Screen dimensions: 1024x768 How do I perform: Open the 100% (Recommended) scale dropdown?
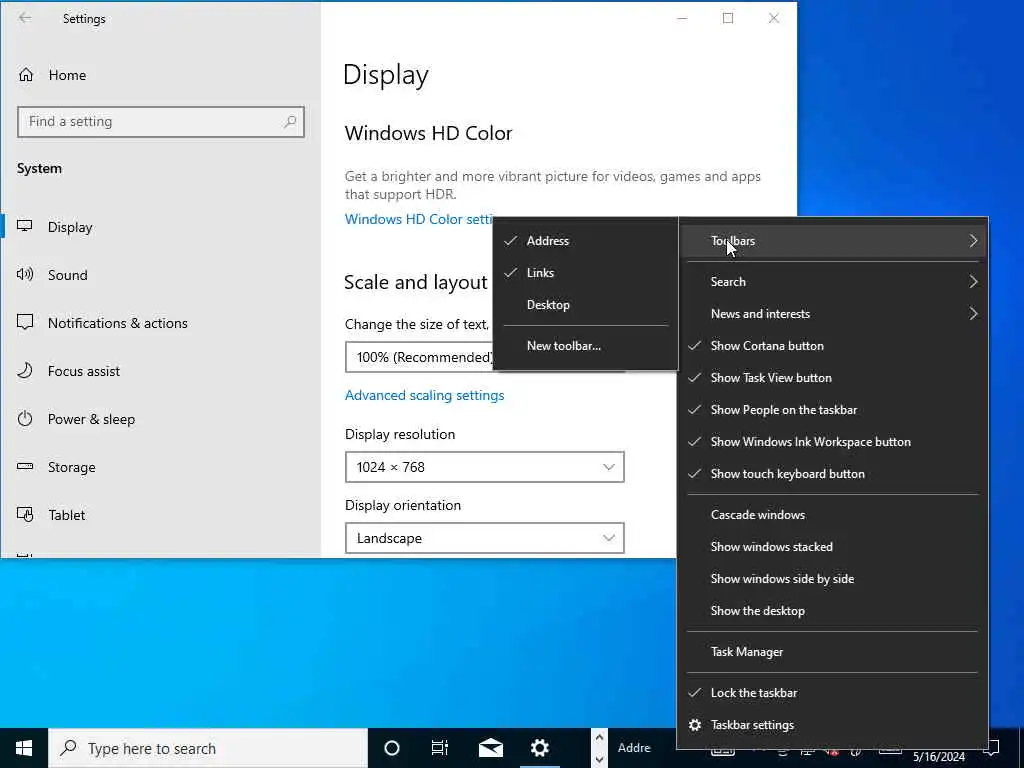click(x=419, y=357)
